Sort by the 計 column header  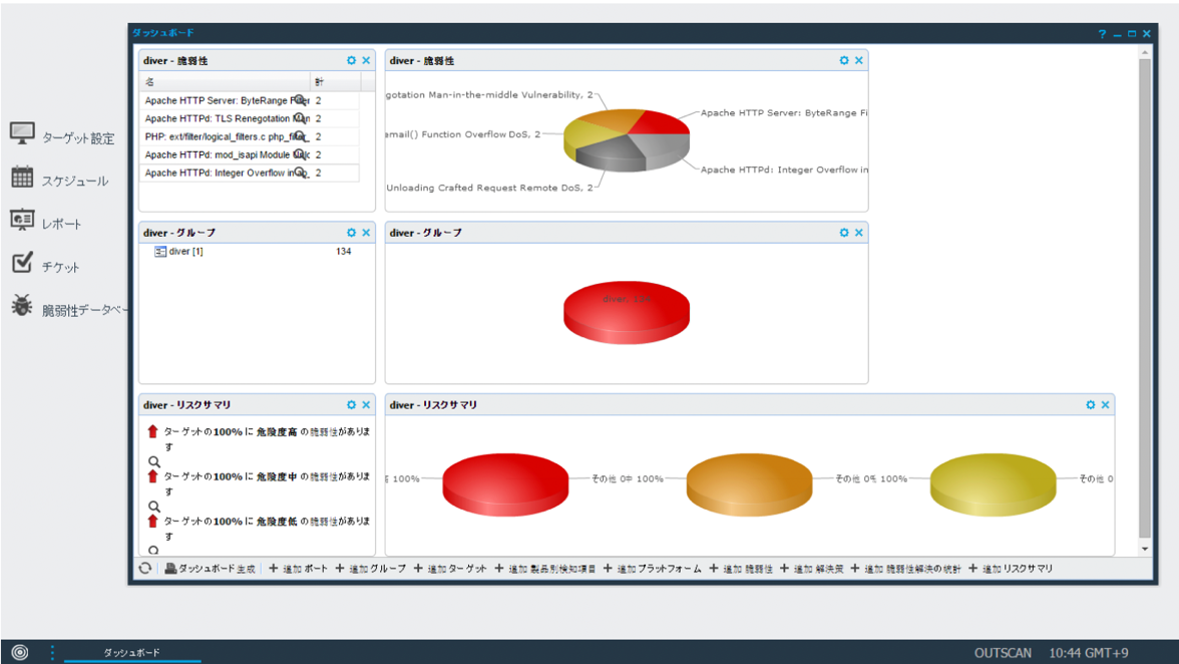click(x=336, y=81)
